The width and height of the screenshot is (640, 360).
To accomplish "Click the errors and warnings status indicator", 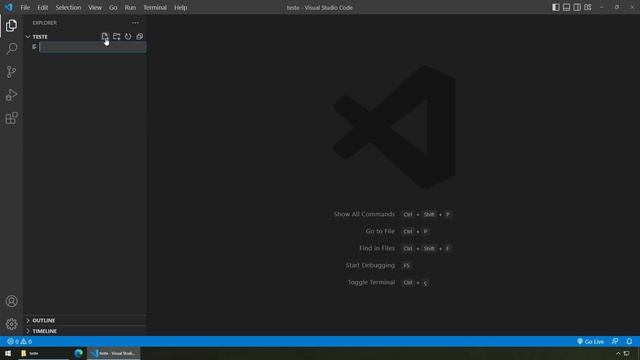I will pyautogui.click(x=20, y=342).
